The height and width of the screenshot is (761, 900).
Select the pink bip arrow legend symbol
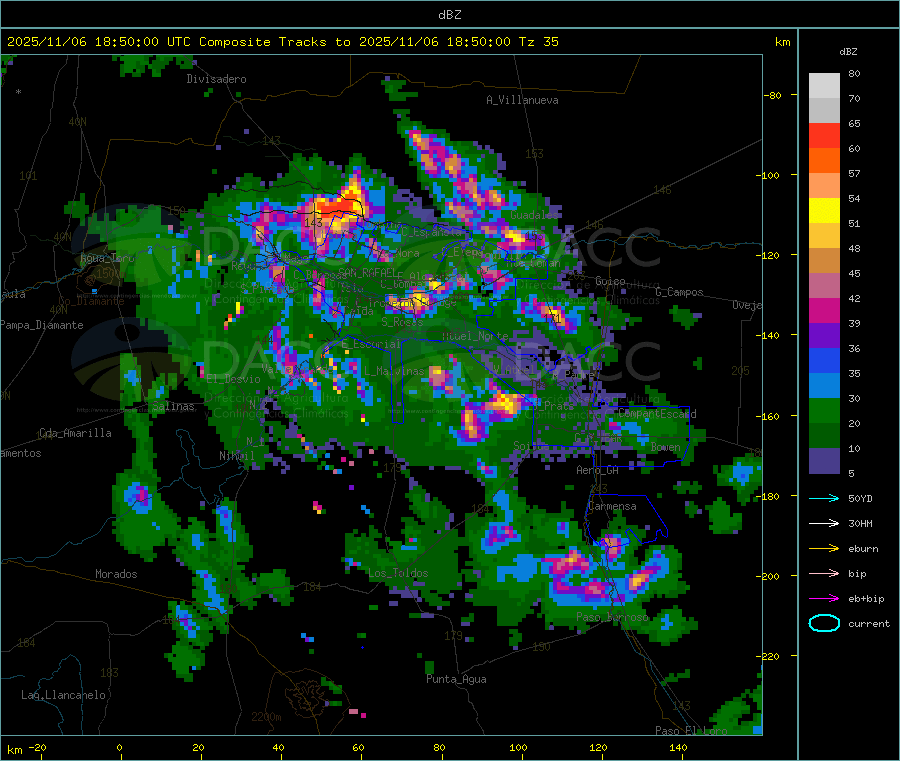[x=824, y=573]
